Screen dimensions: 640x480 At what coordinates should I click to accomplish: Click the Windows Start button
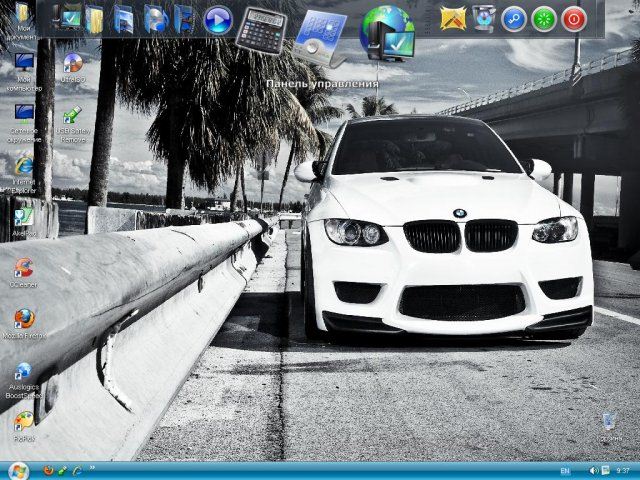pos(18,471)
